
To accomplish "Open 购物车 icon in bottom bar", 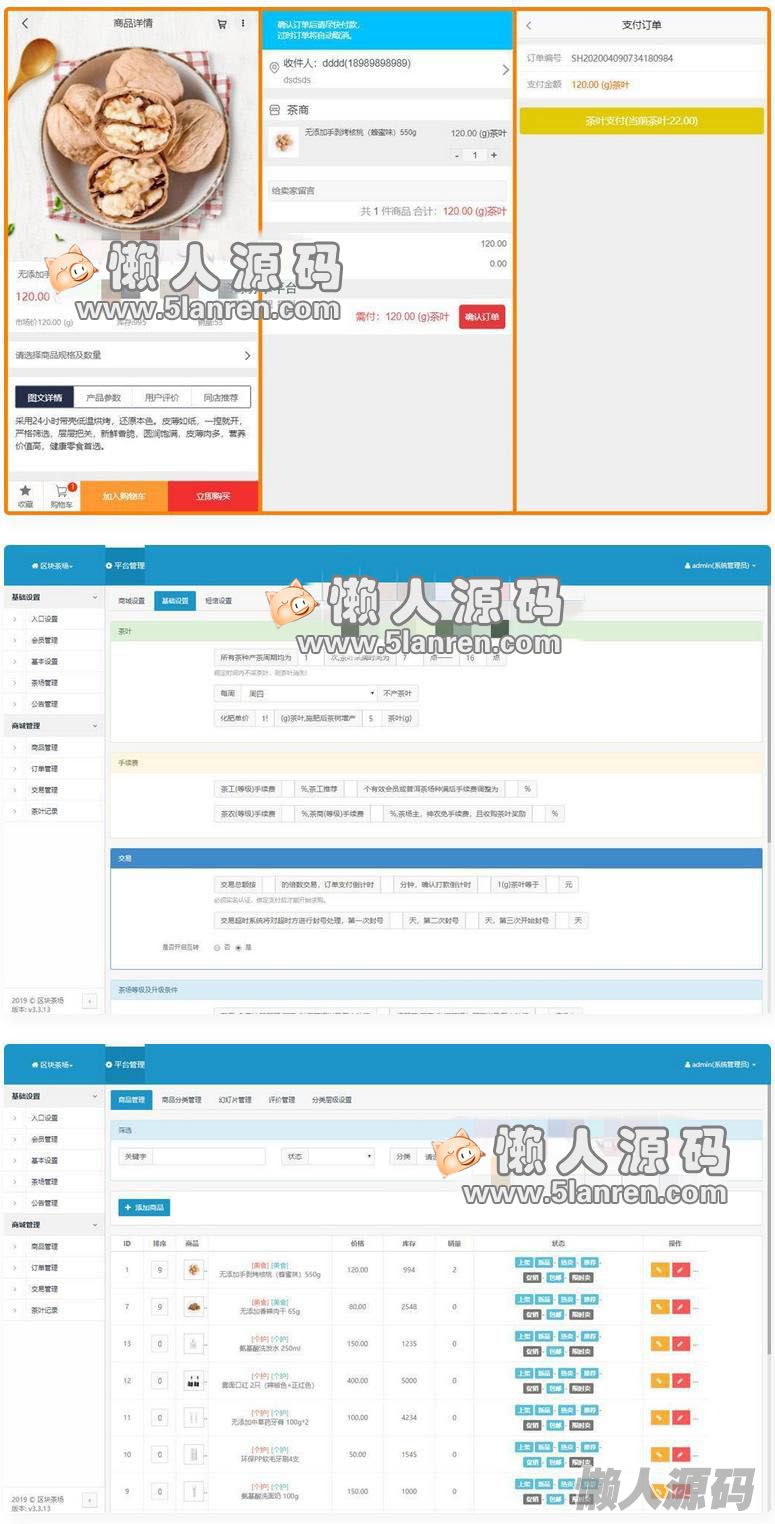I will [x=63, y=492].
